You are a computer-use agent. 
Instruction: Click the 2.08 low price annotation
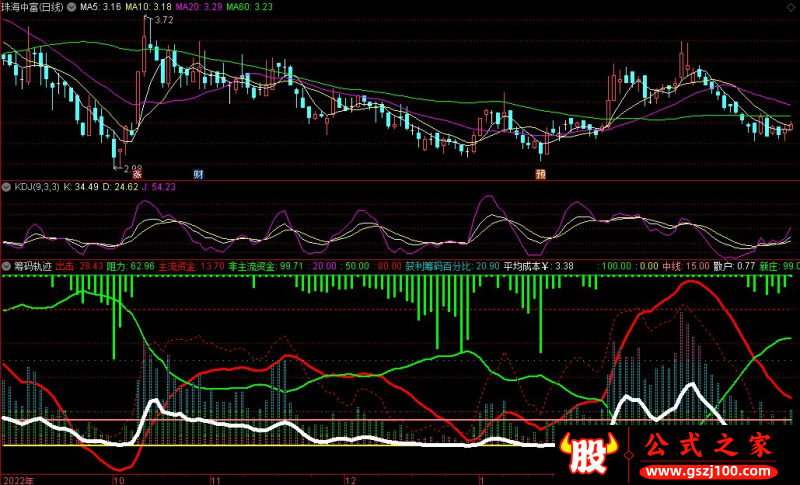tap(133, 168)
